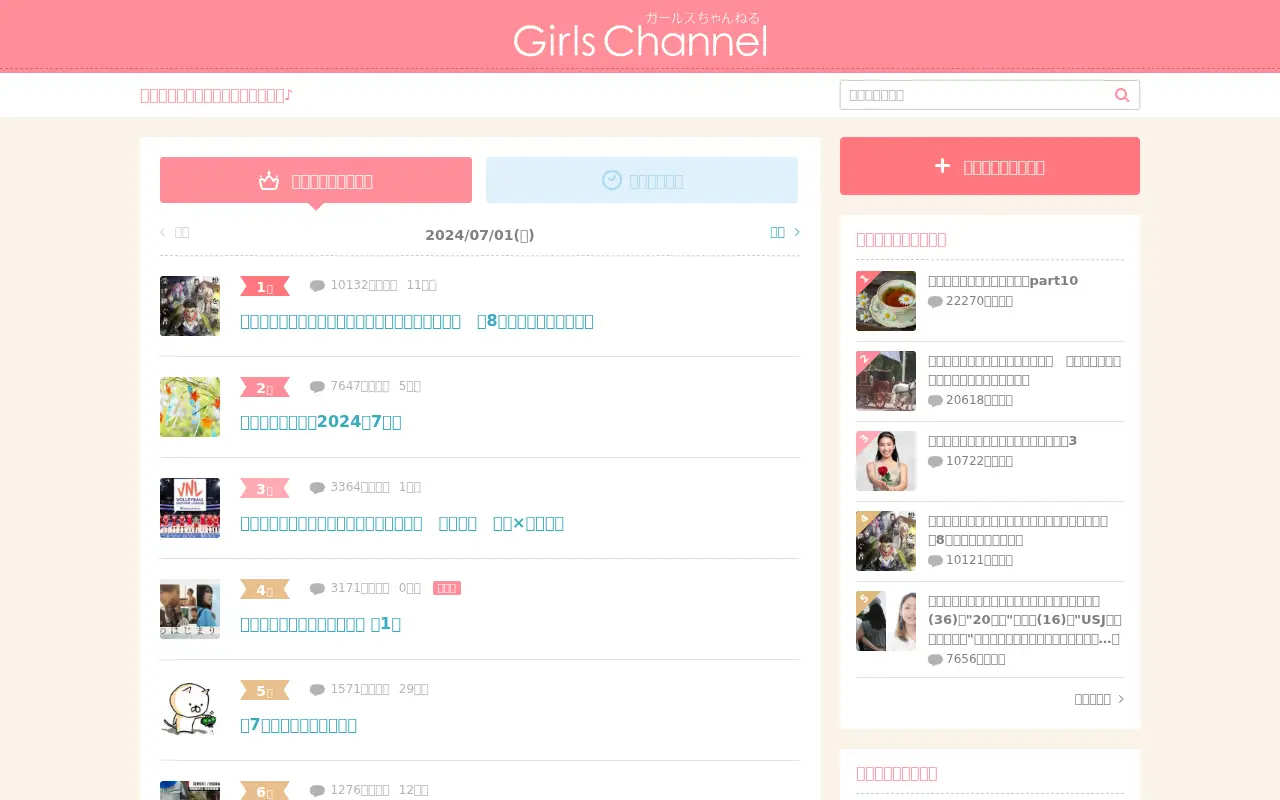Click the comment bubble icon beside 3171

(x=317, y=589)
